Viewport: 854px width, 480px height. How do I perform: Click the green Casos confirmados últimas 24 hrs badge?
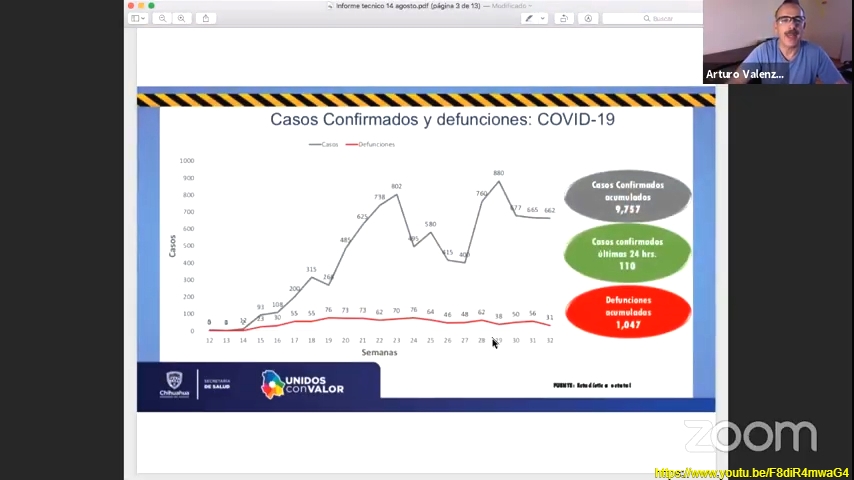point(627,254)
